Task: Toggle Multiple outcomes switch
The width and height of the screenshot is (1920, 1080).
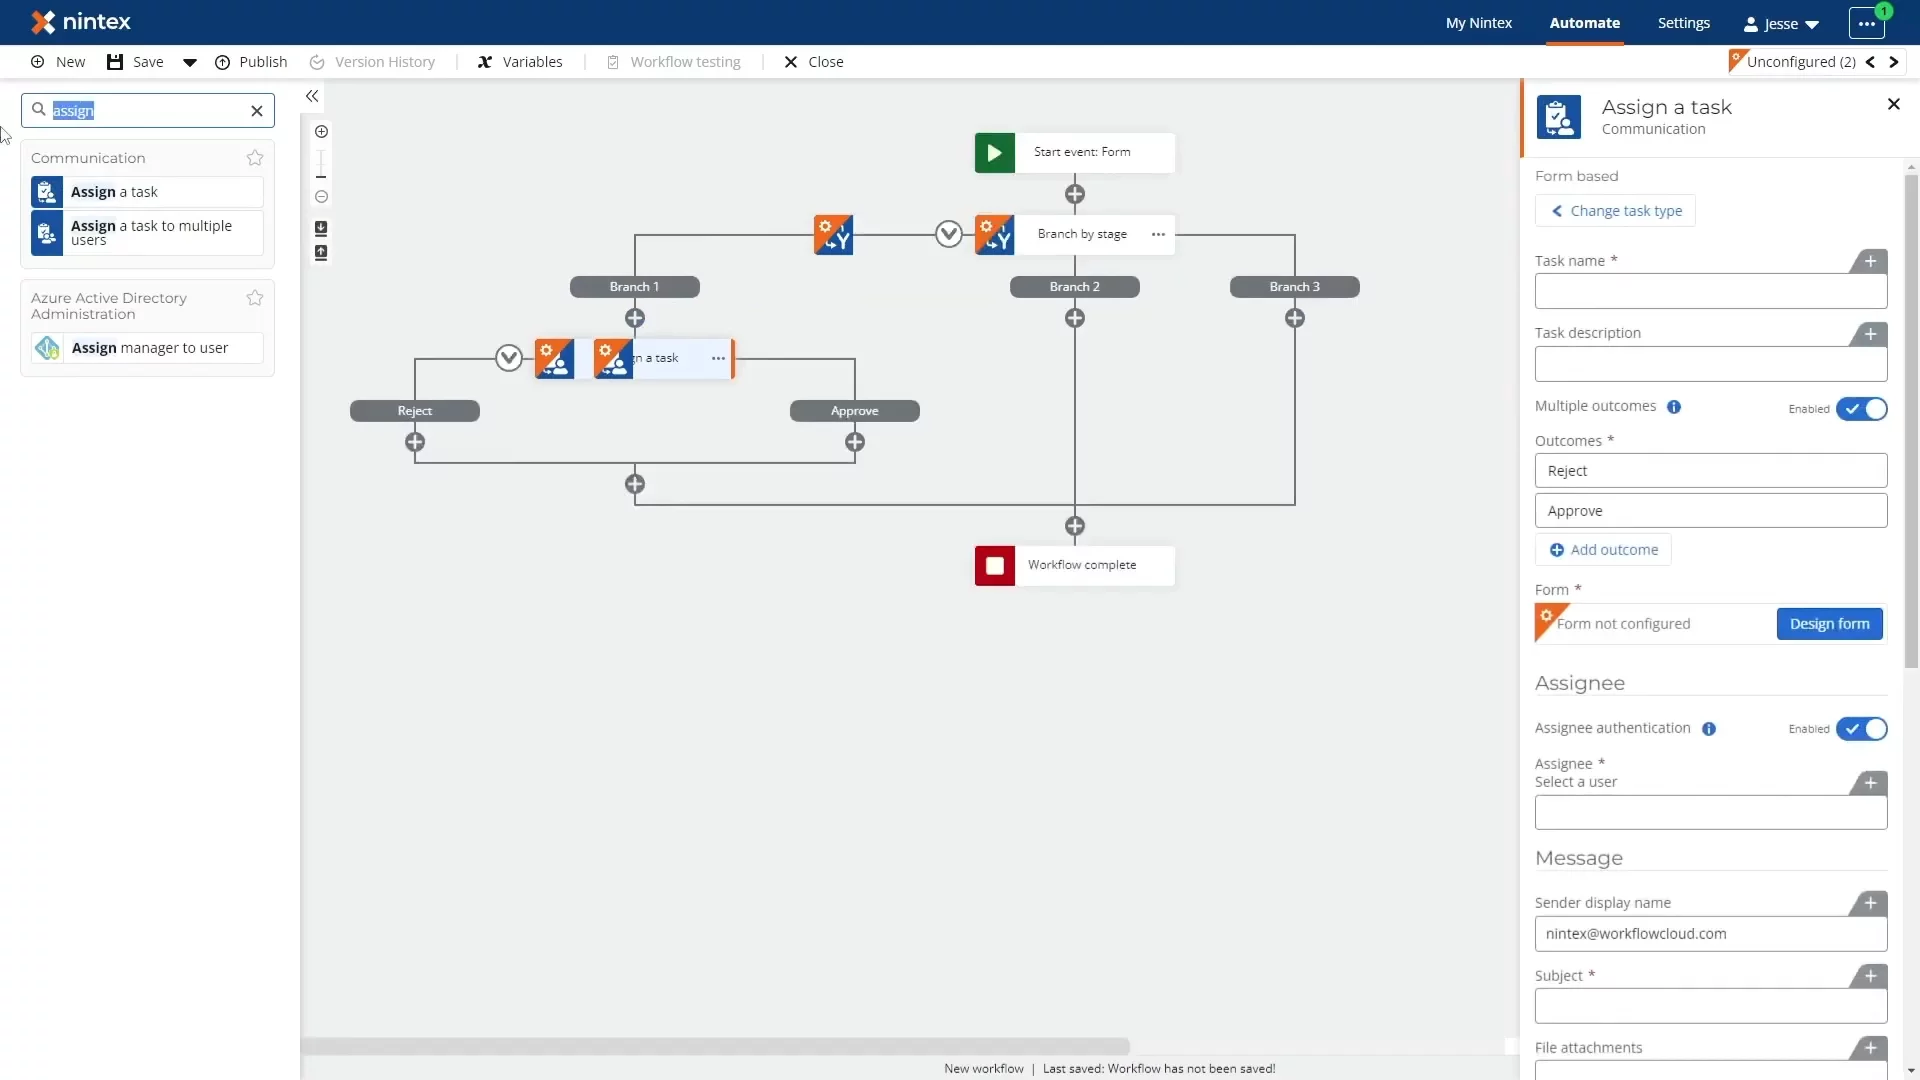Action: 1861,409
